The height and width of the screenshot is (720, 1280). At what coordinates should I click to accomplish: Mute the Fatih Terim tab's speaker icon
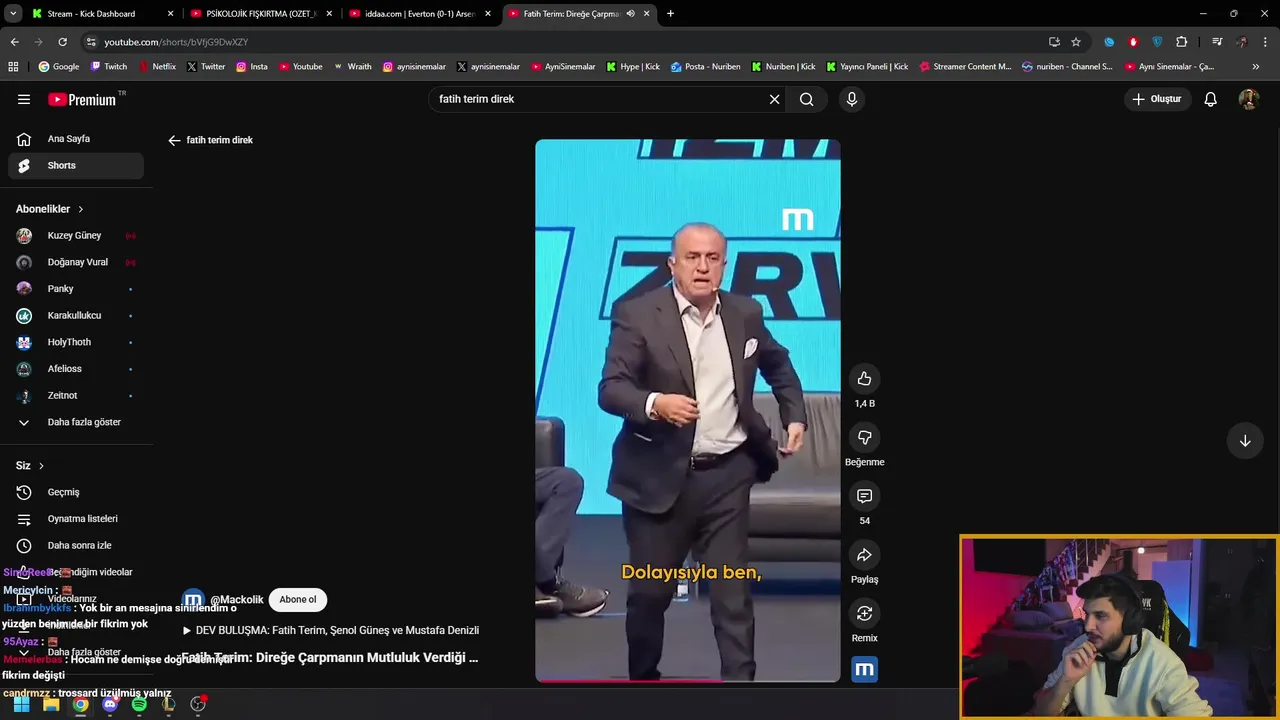coord(630,14)
